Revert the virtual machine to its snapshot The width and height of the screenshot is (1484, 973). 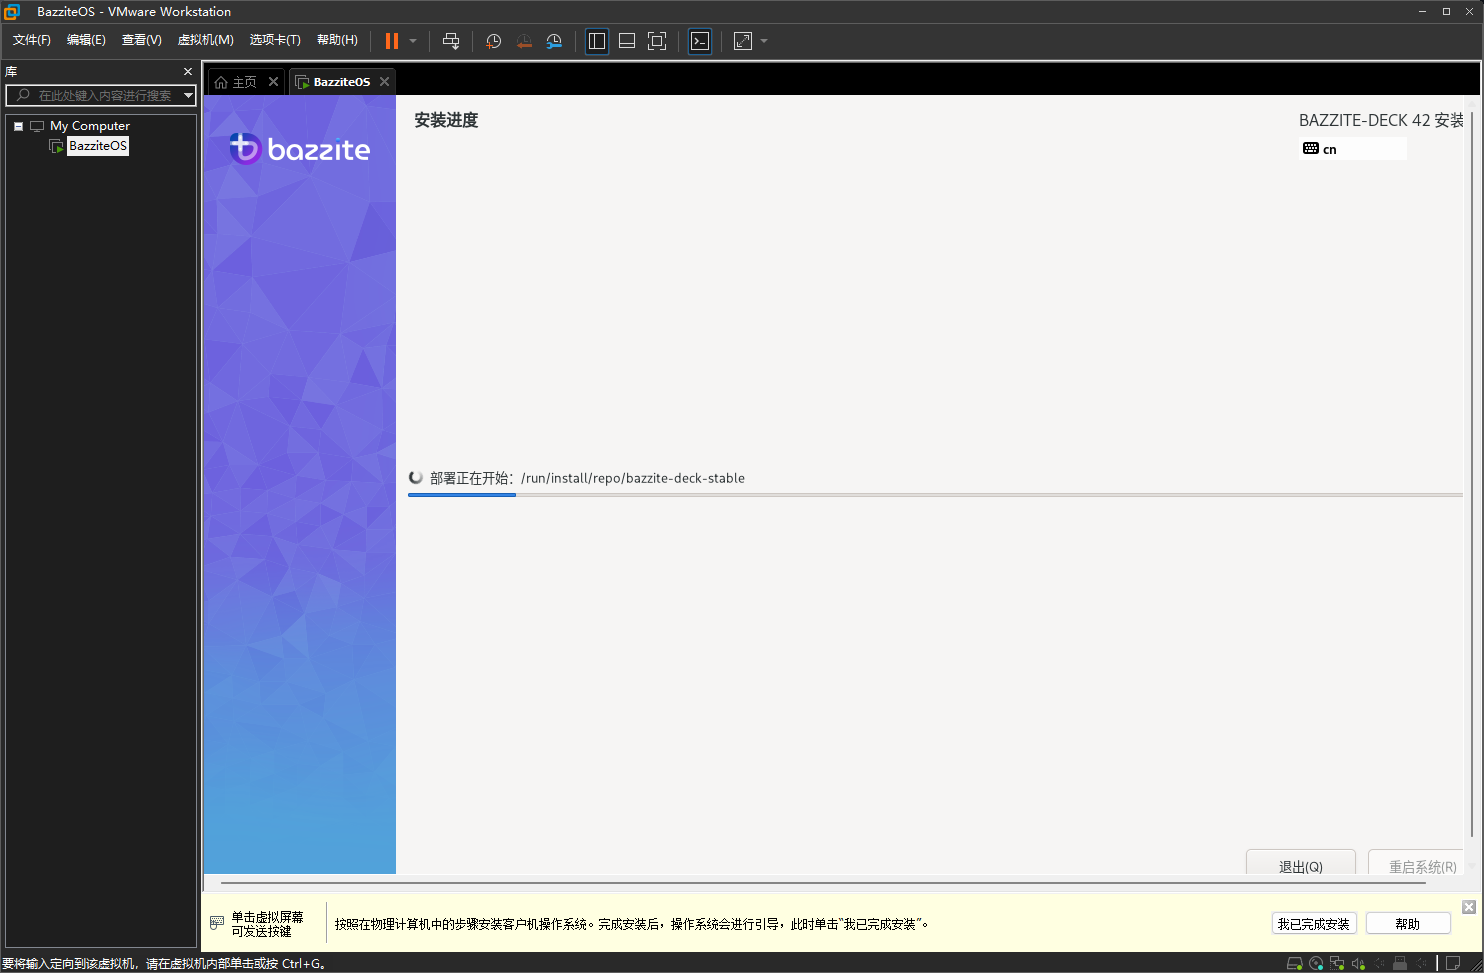tap(524, 41)
